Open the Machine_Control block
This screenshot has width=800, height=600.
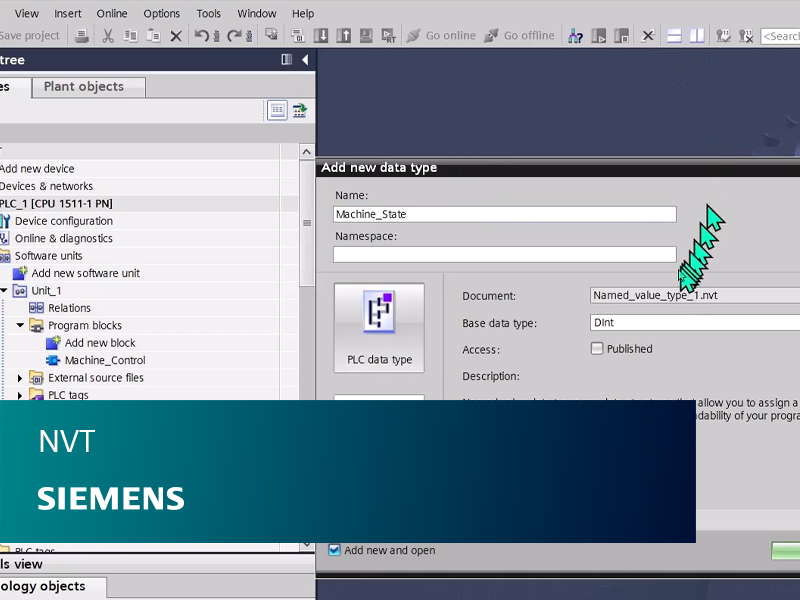(105, 360)
